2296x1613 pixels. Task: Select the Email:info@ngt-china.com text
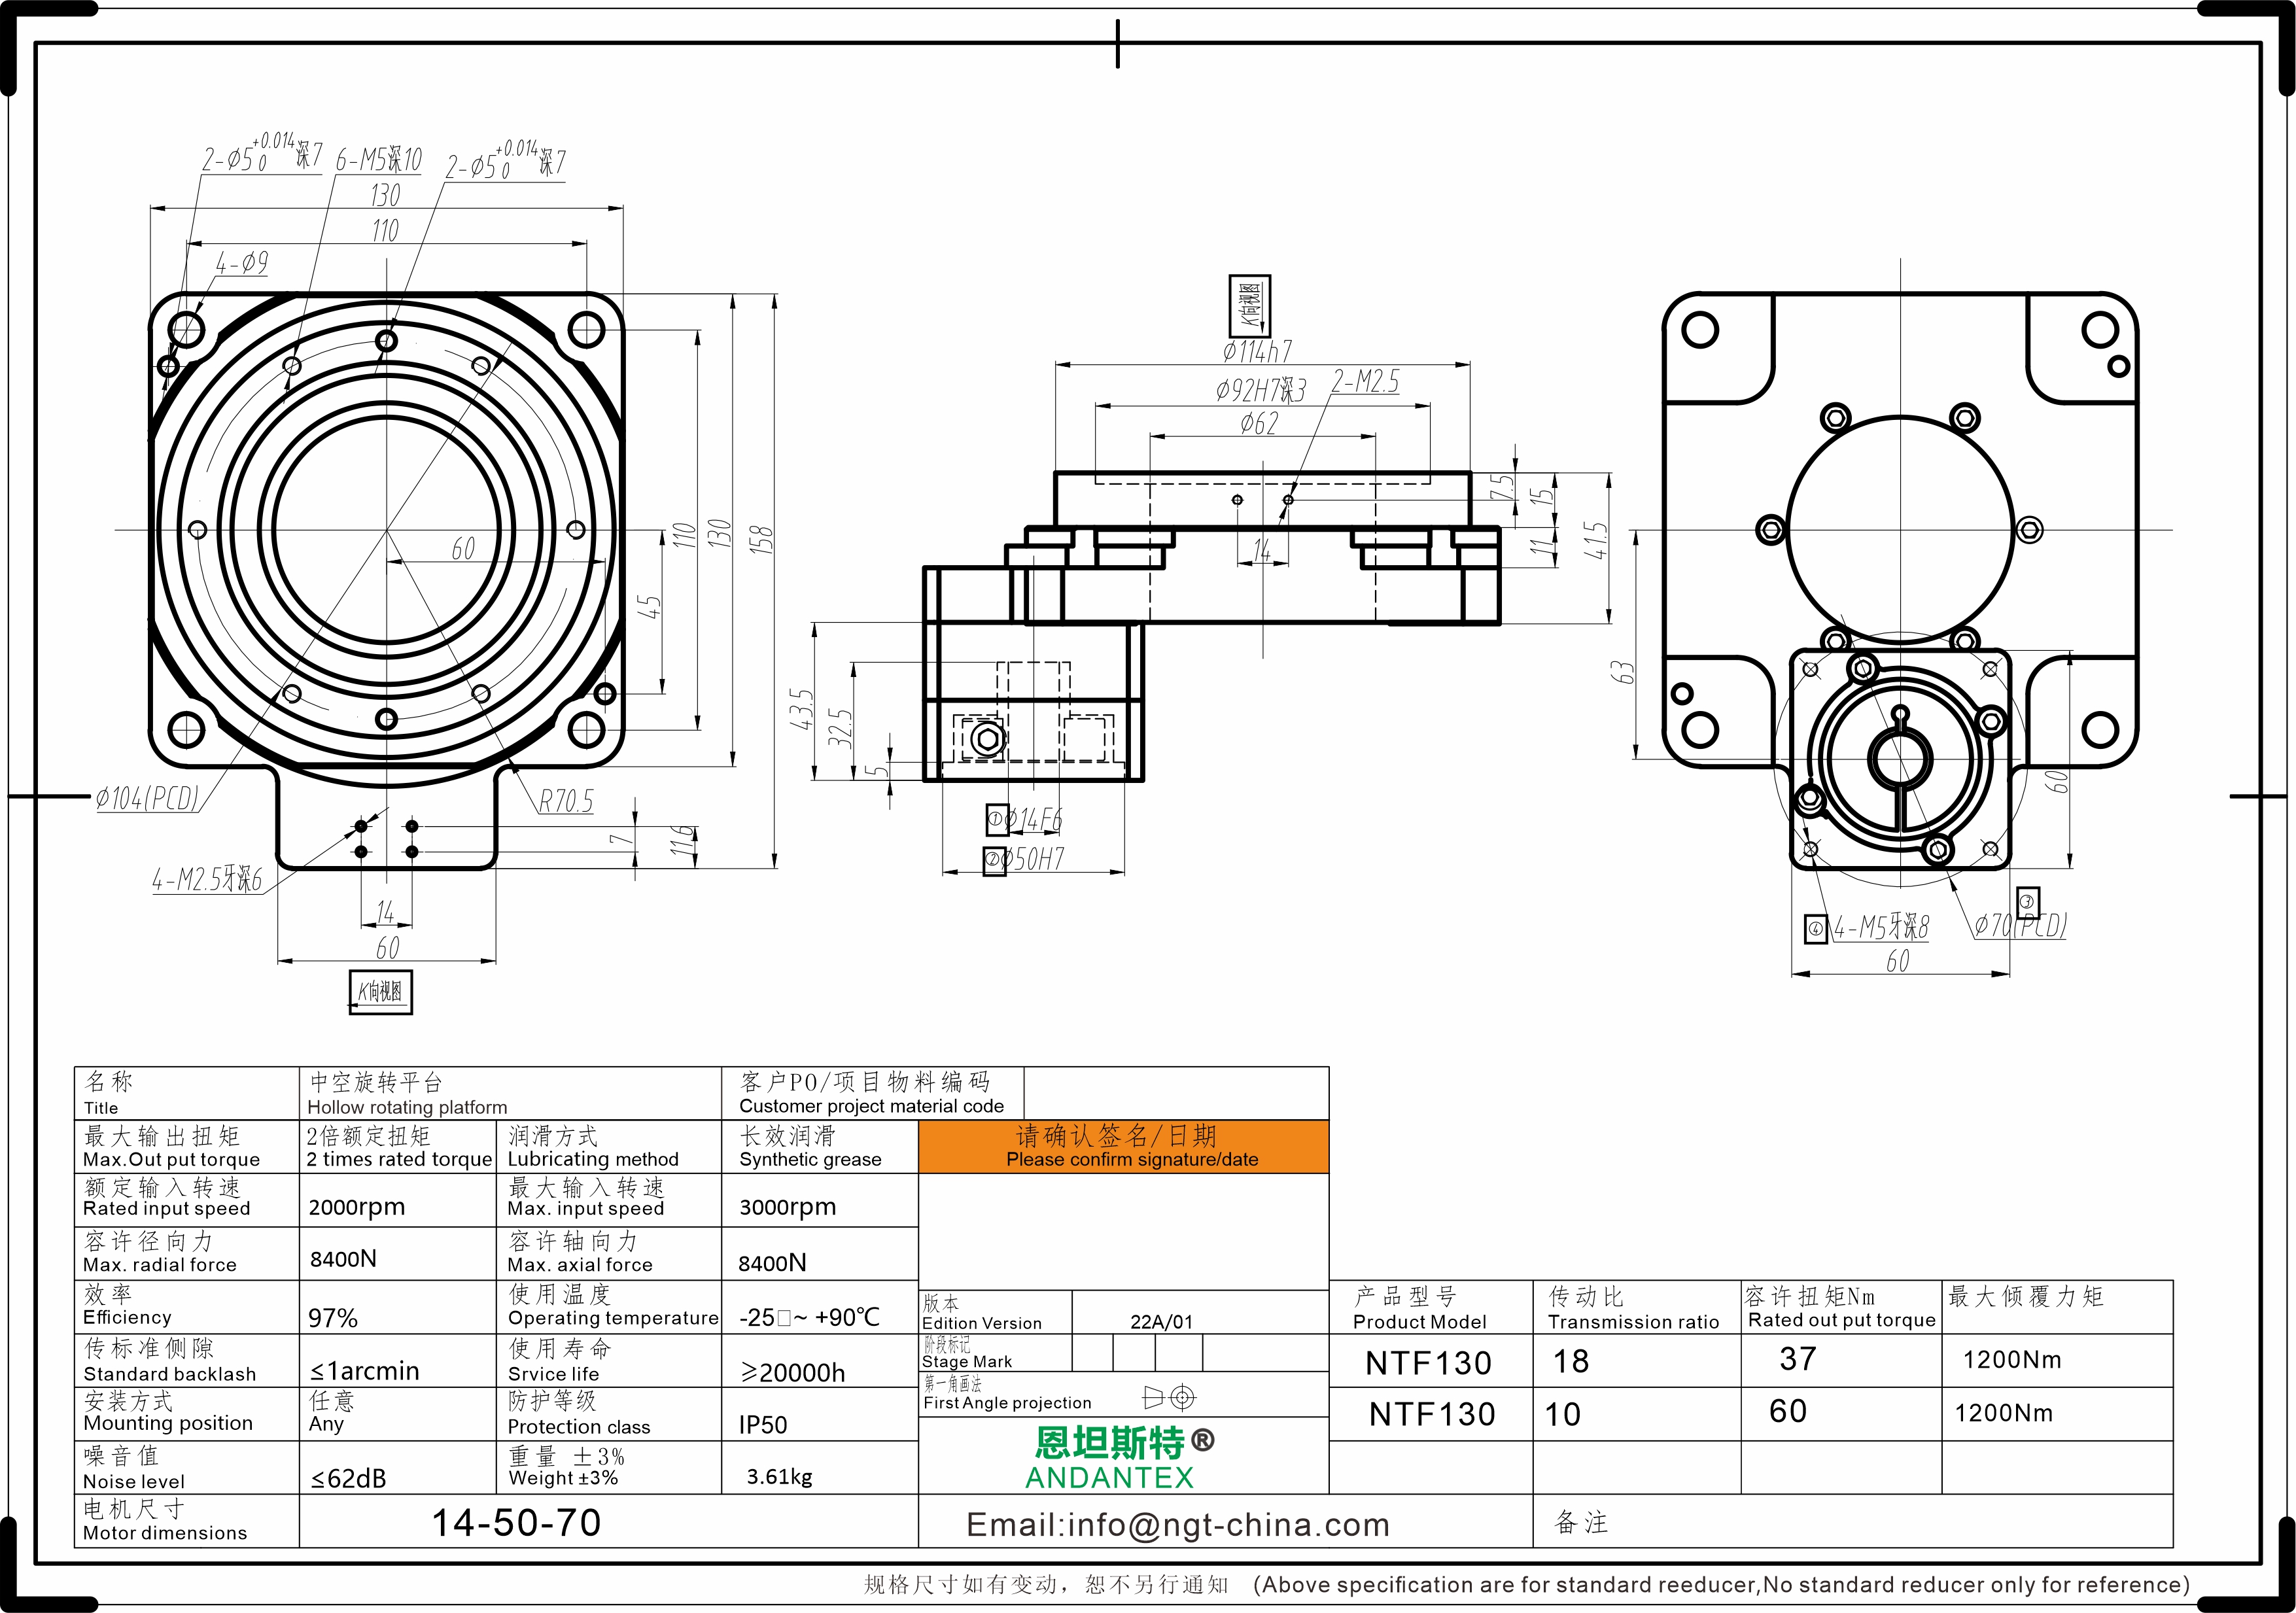pos(1178,1525)
